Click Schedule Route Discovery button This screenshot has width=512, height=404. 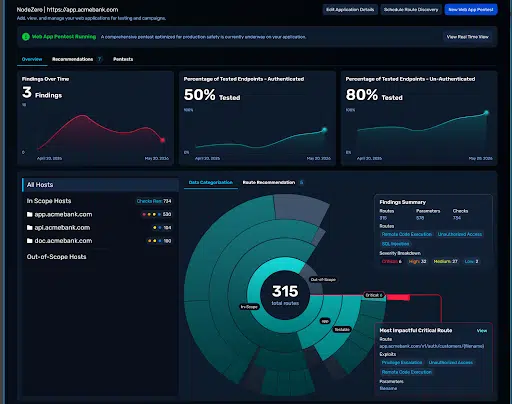[411, 10]
